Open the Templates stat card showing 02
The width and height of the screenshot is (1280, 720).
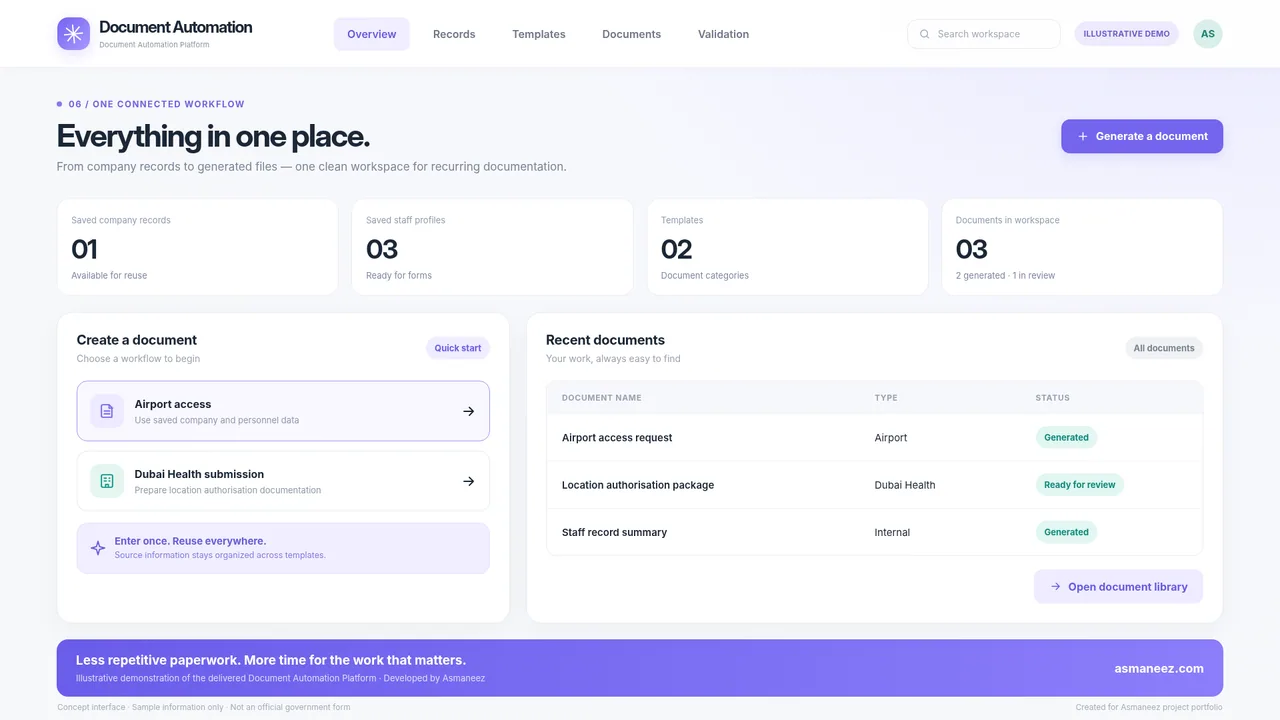pyautogui.click(x=787, y=247)
